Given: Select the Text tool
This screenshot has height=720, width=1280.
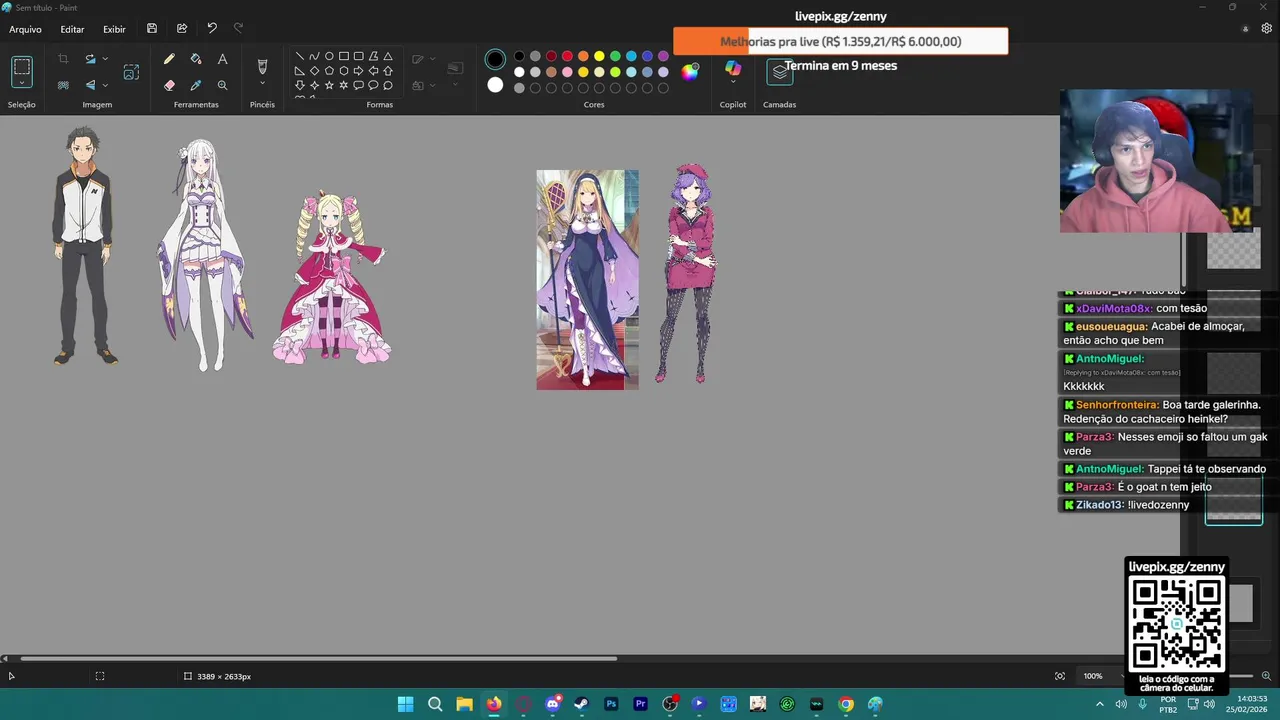Looking at the screenshot, I should pyautogui.click(x=222, y=59).
